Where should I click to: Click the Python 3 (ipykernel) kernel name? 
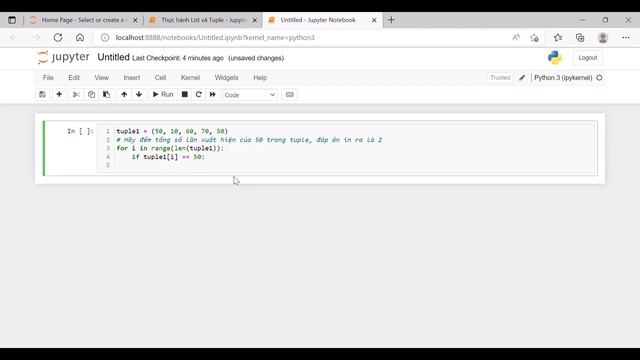point(563,78)
